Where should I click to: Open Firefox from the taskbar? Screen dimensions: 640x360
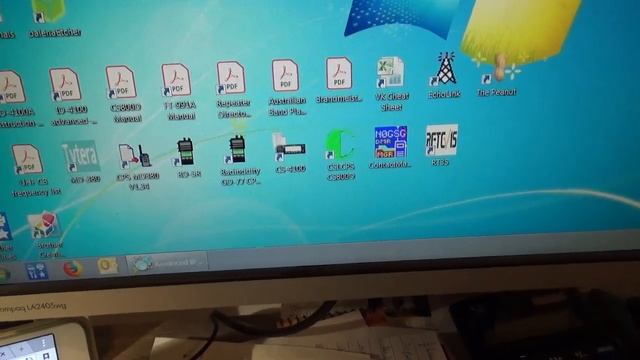click(x=73, y=269)
